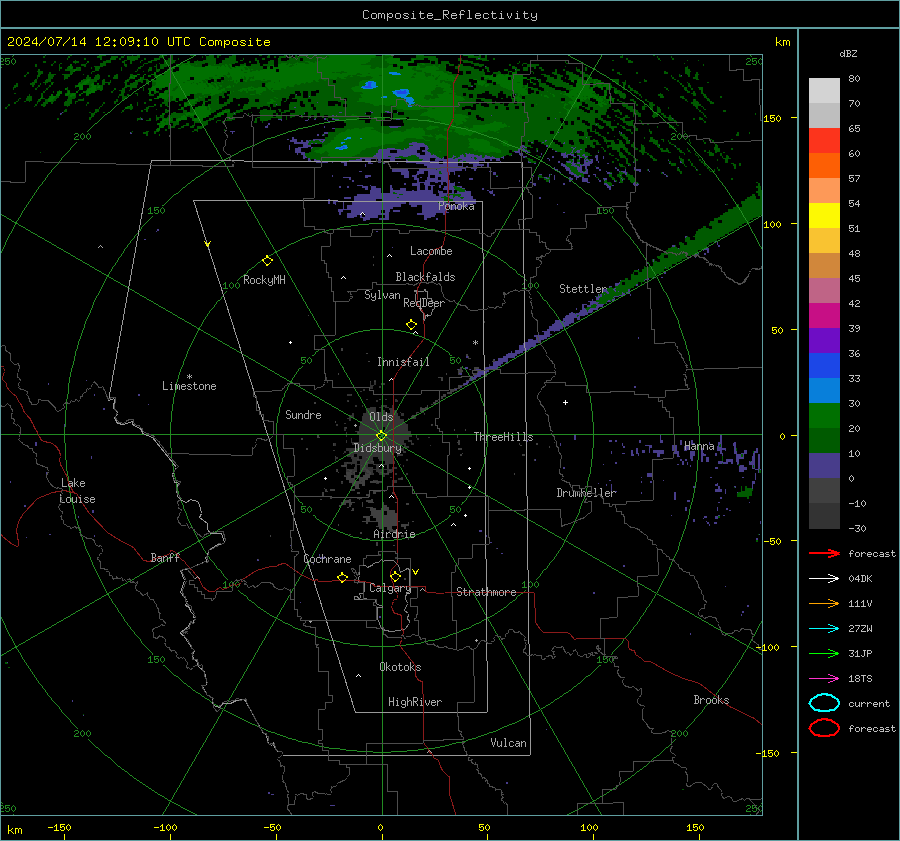Click the Ponoka city label

(456, 206)
